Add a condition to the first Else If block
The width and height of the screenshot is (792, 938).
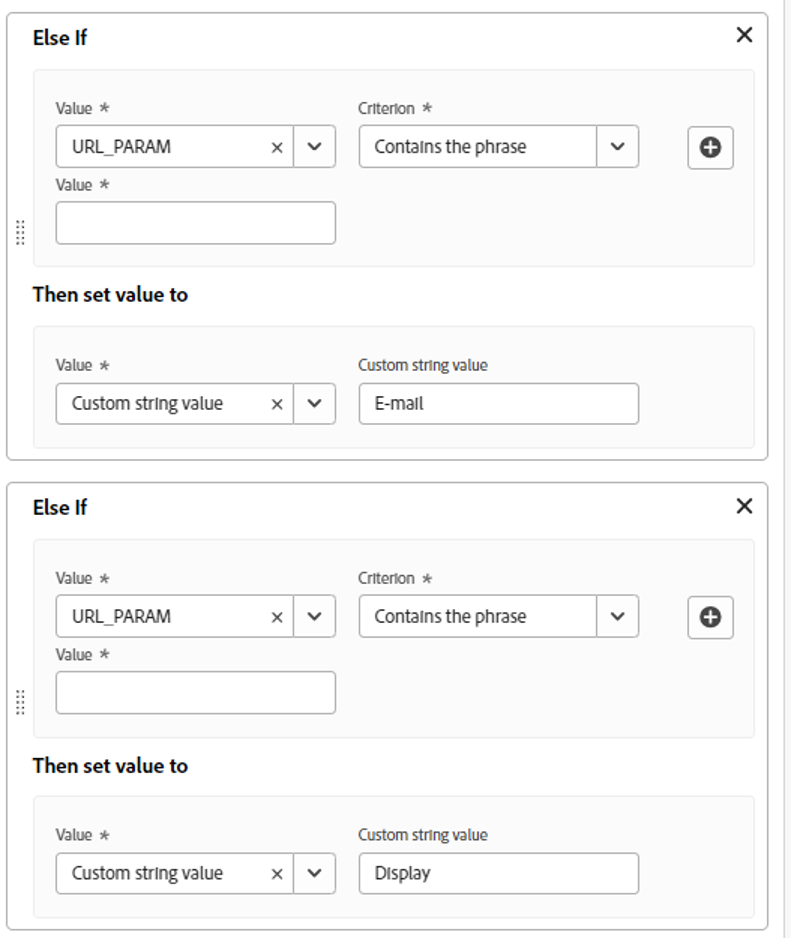pyautogui.click(x=710, y=147)
